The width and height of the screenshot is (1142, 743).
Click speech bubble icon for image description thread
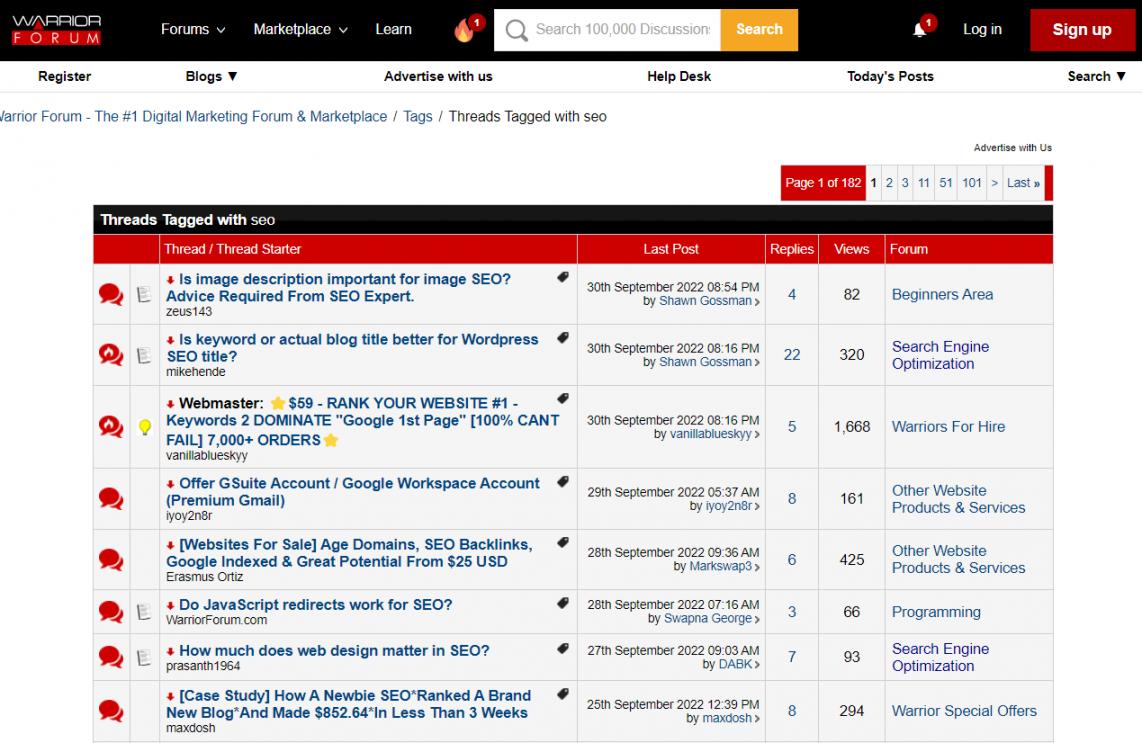tap(111, 295)
